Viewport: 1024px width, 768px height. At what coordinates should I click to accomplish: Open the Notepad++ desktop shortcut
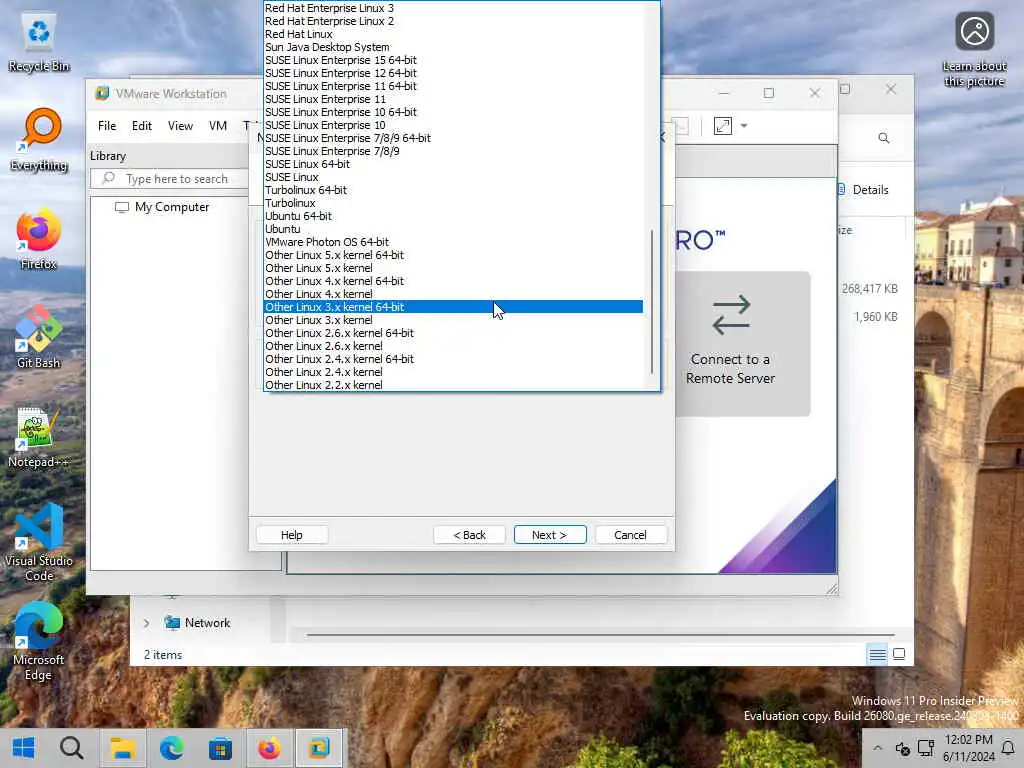click(39, 437)
